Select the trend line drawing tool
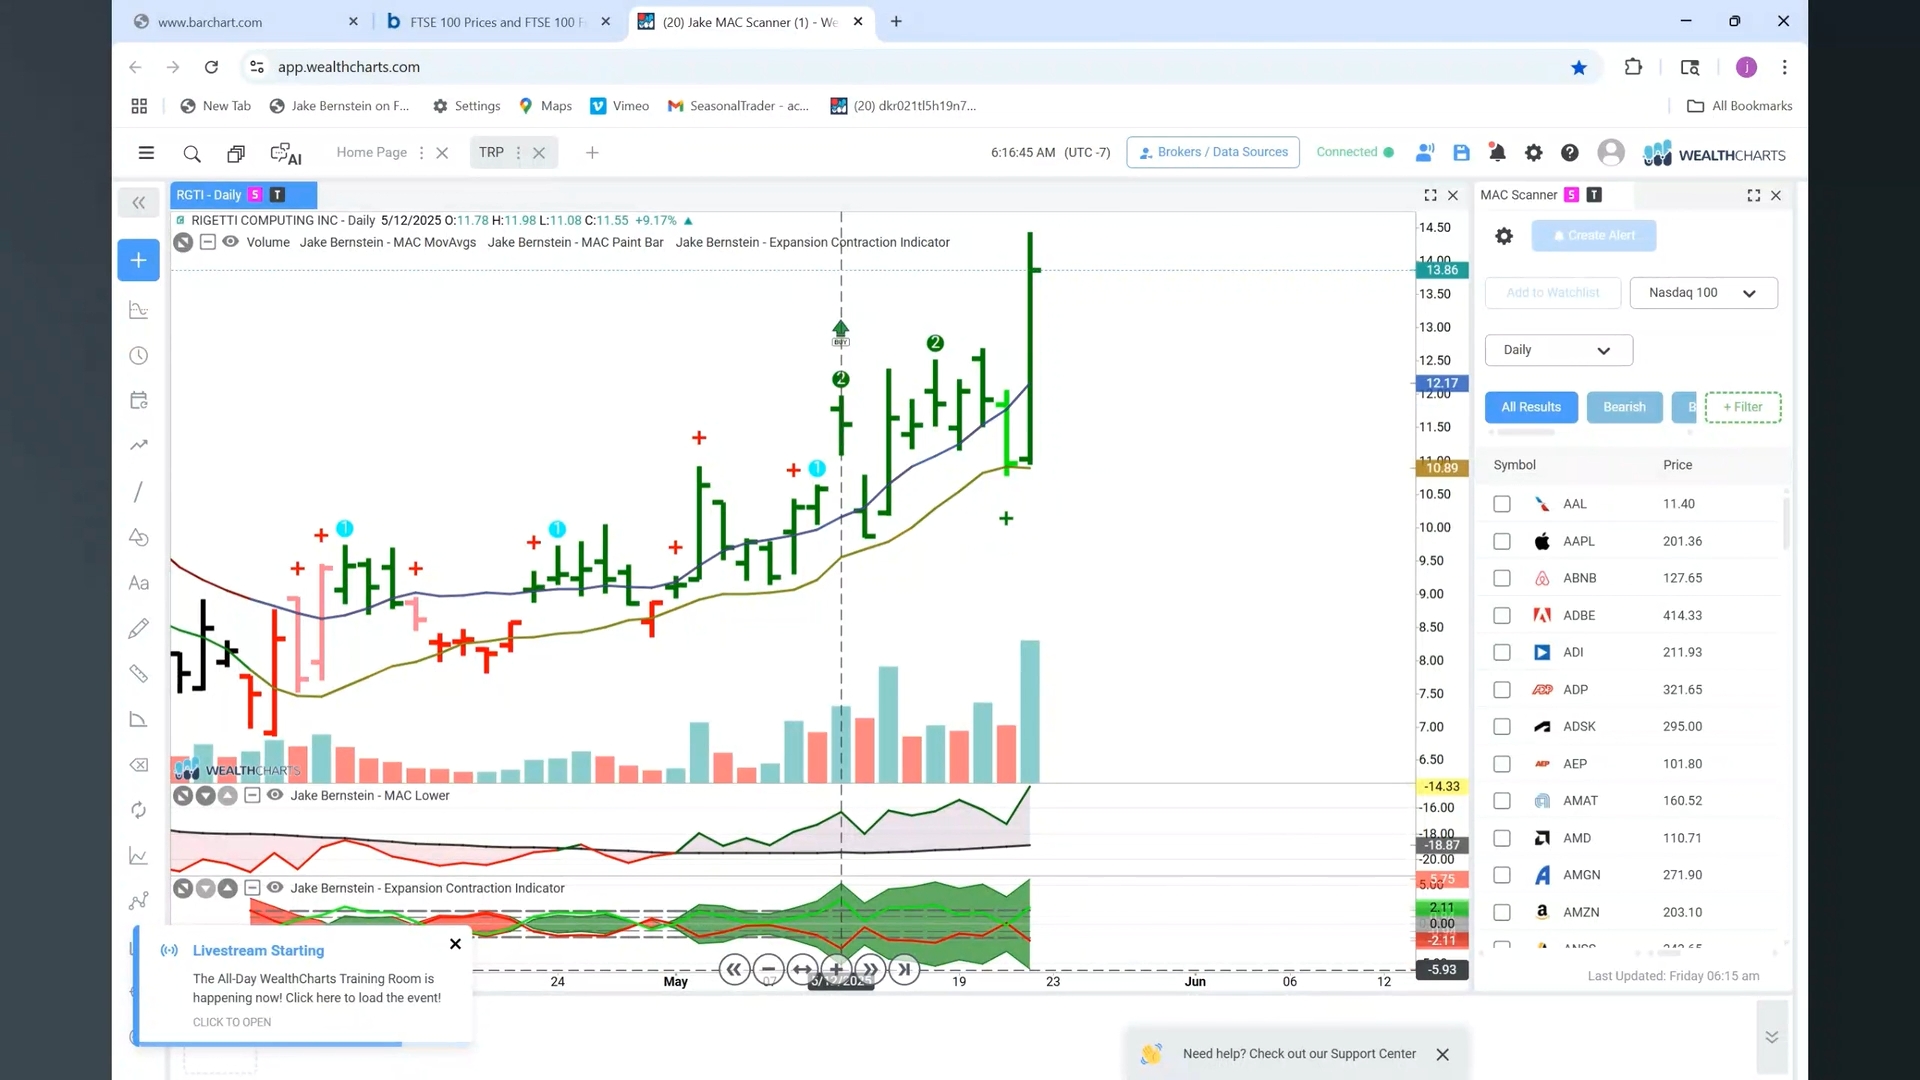1920x1080 pixels. point(138,492)
